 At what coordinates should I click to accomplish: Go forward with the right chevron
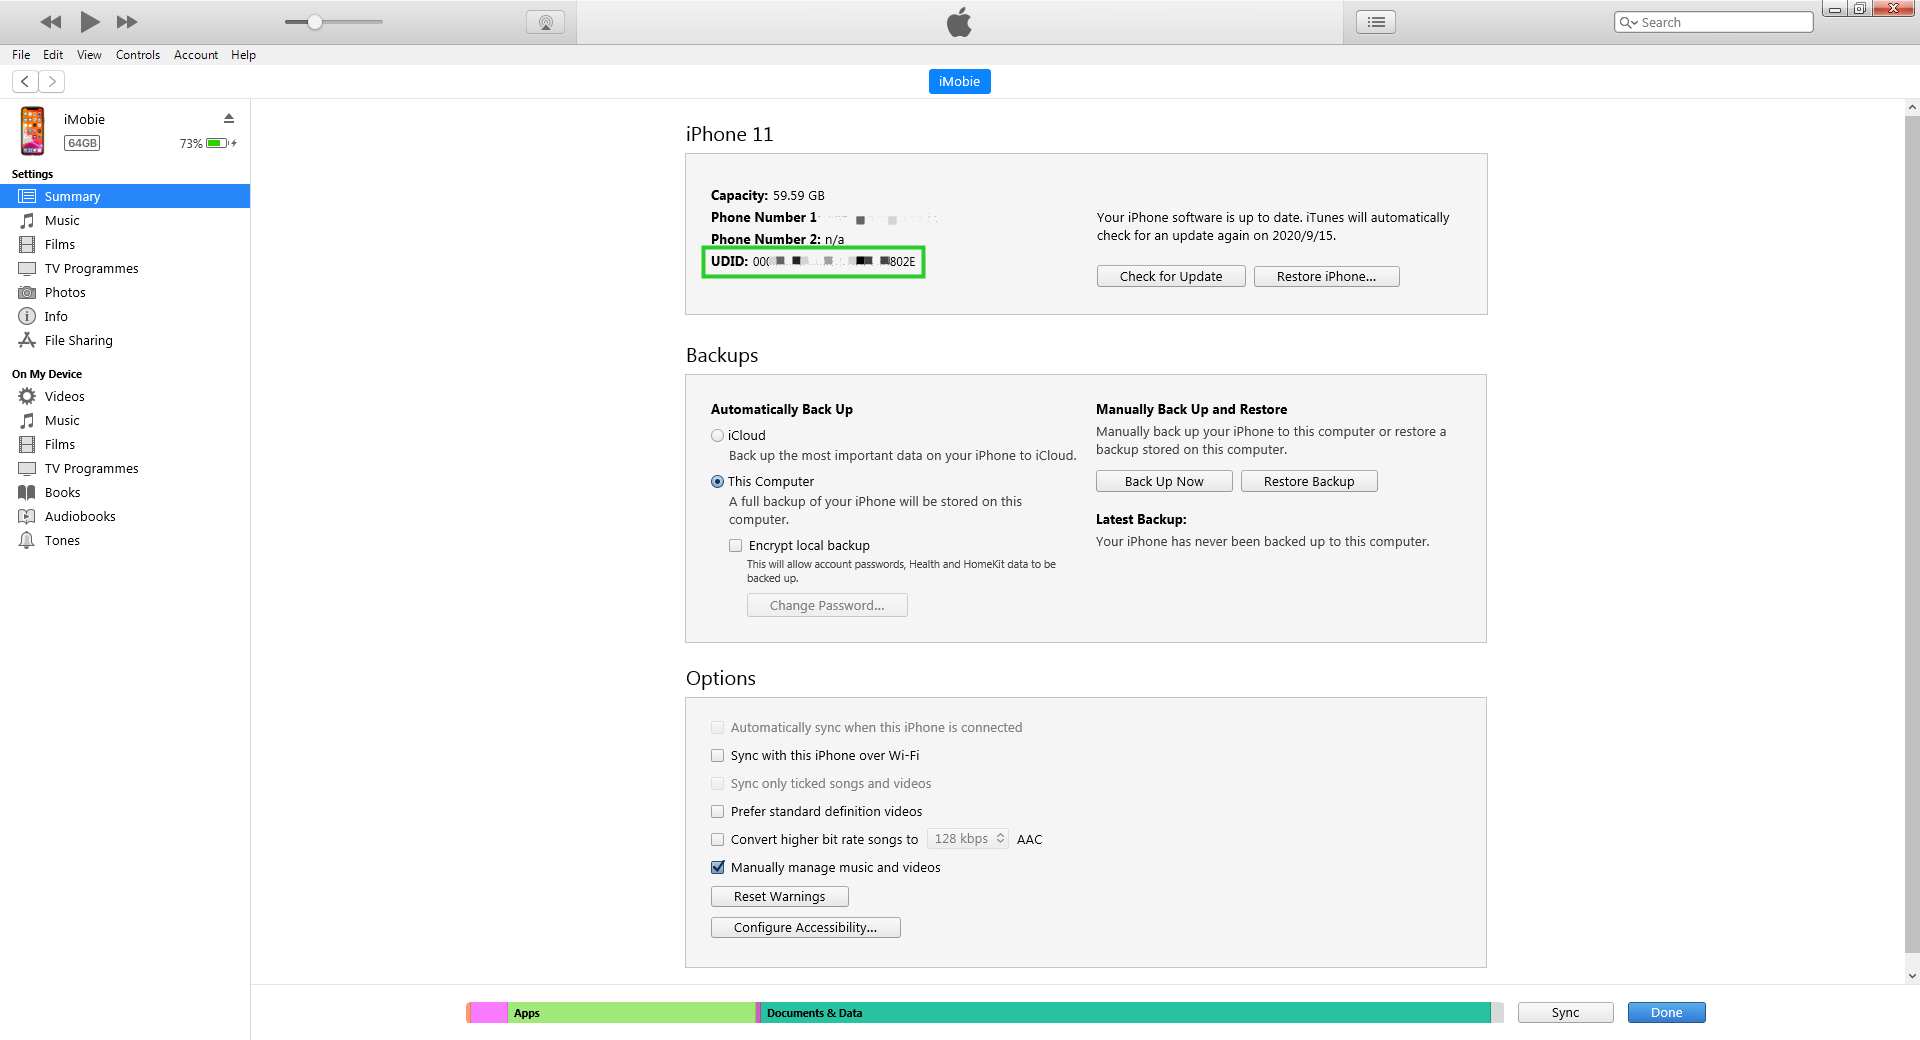click(x=52, y=81)
